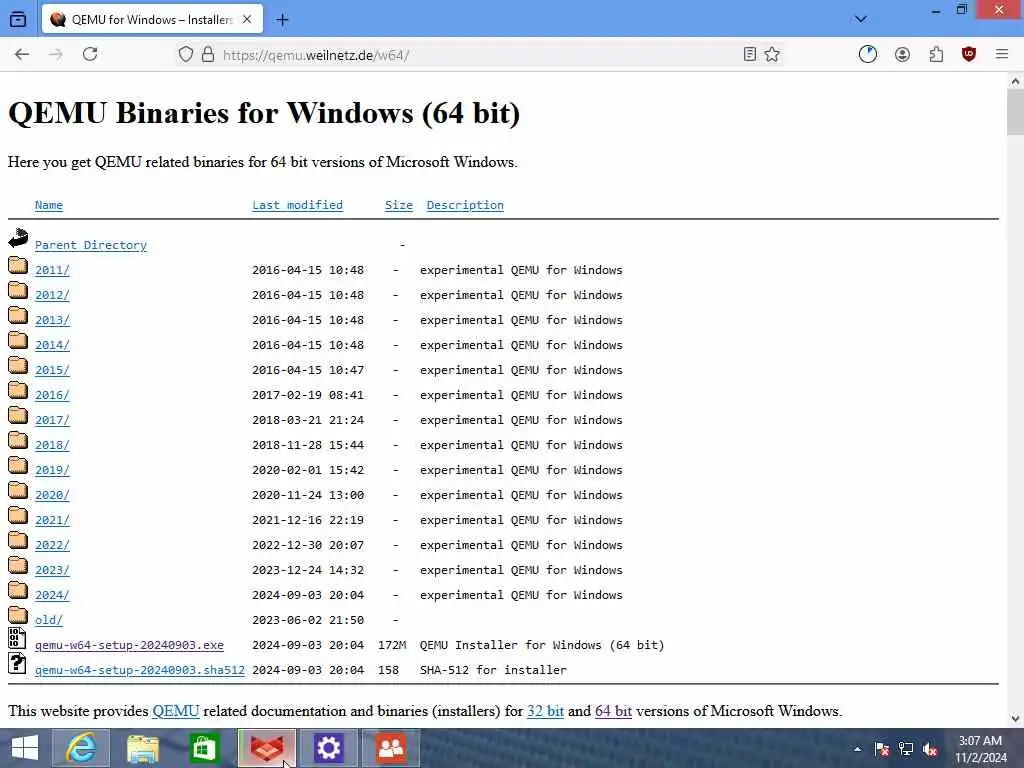Launch Internet Explorer from taskbar

pyautogui.click(x=81, y=748)
